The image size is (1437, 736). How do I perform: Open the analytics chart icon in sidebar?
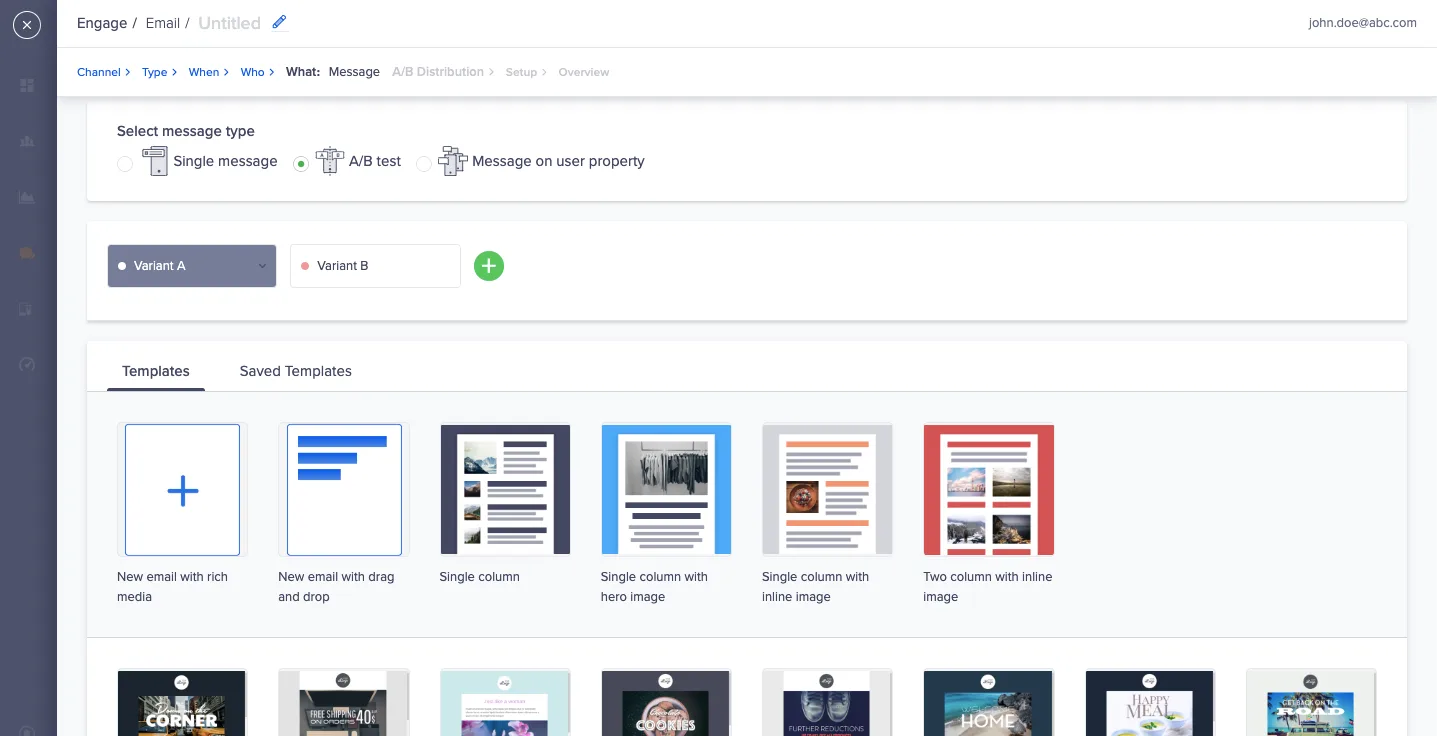coord(27,197)
